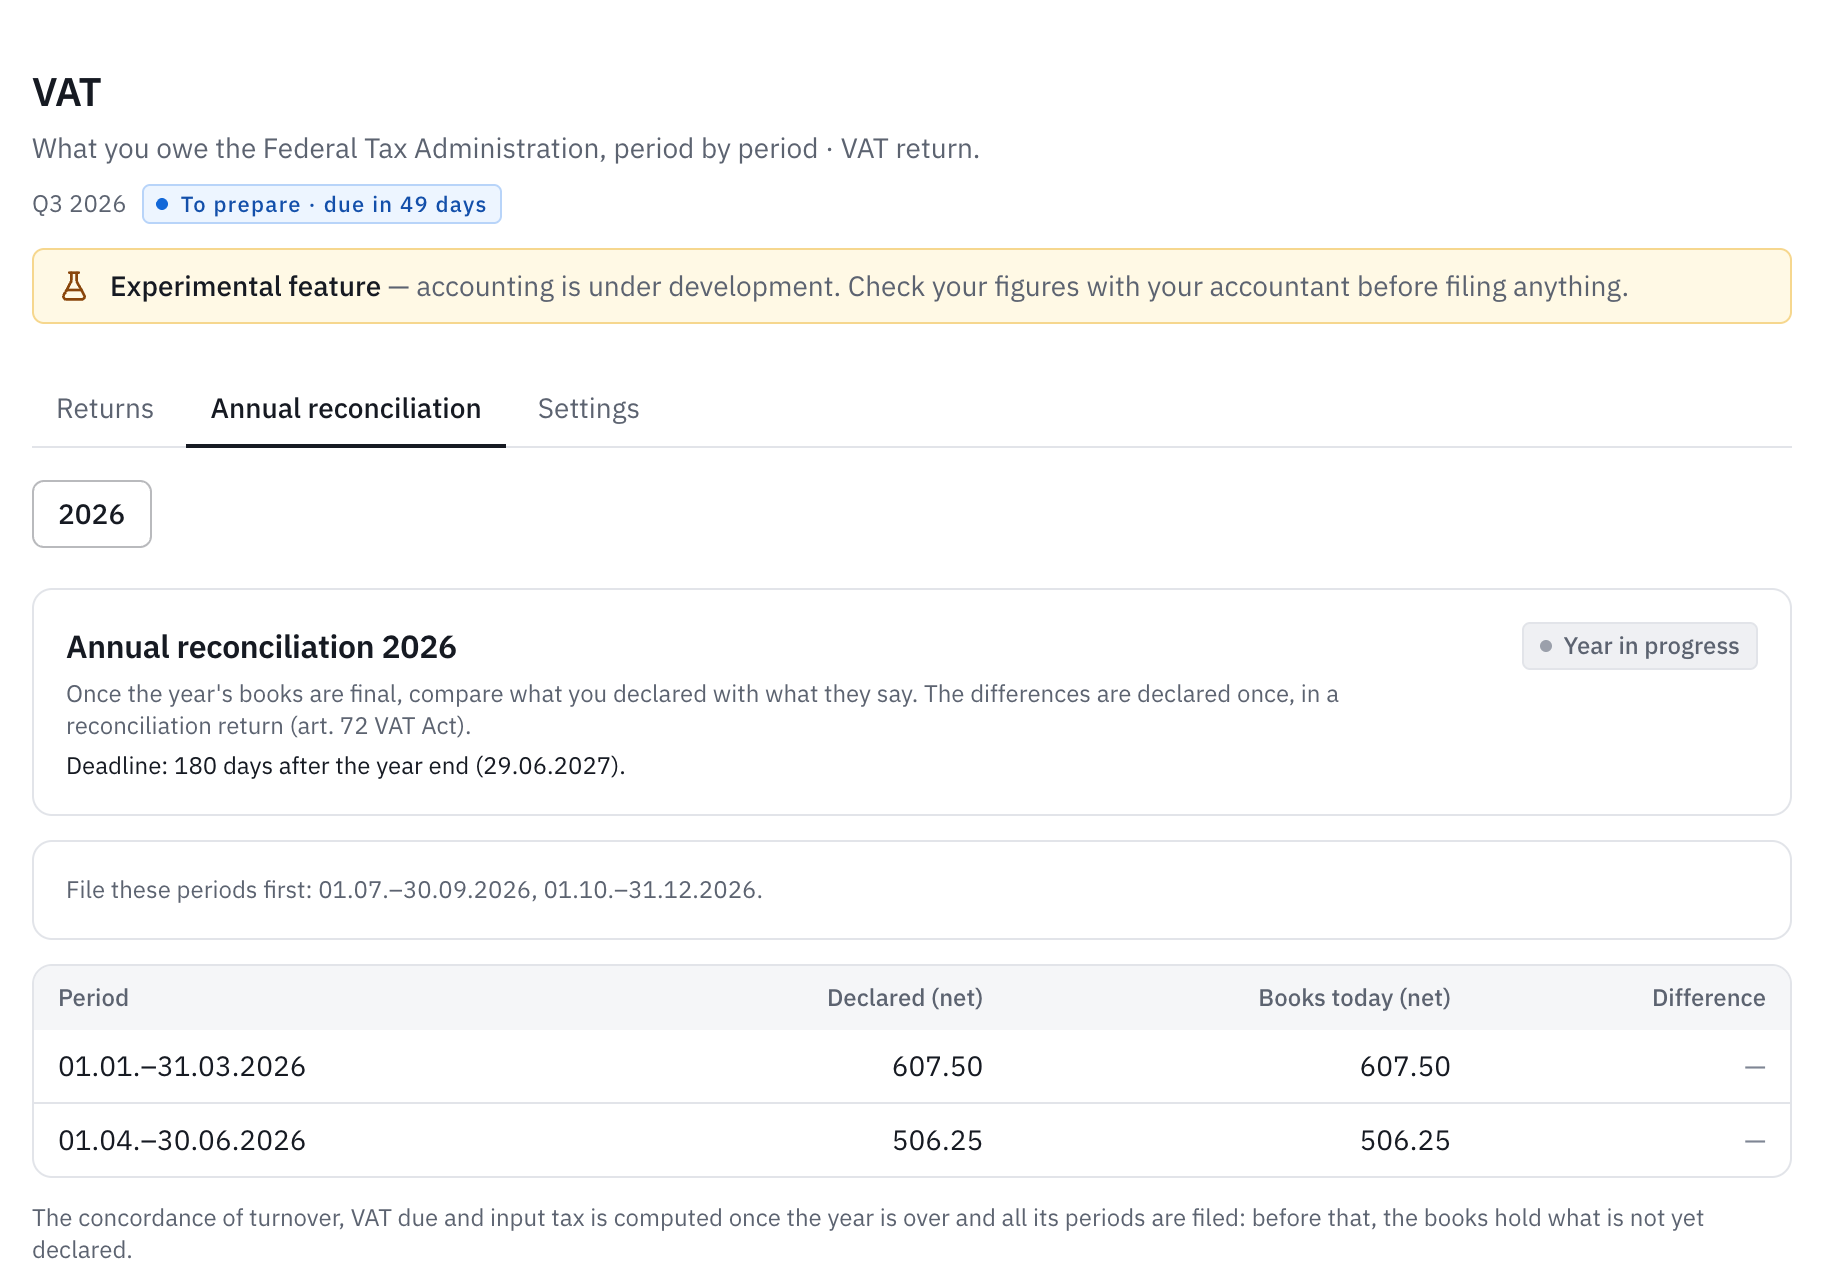Click the difference dash for 01.04.–30.06.2026
The height and width of the screenshot is (1280, 1824).
click(1755, 1141)
